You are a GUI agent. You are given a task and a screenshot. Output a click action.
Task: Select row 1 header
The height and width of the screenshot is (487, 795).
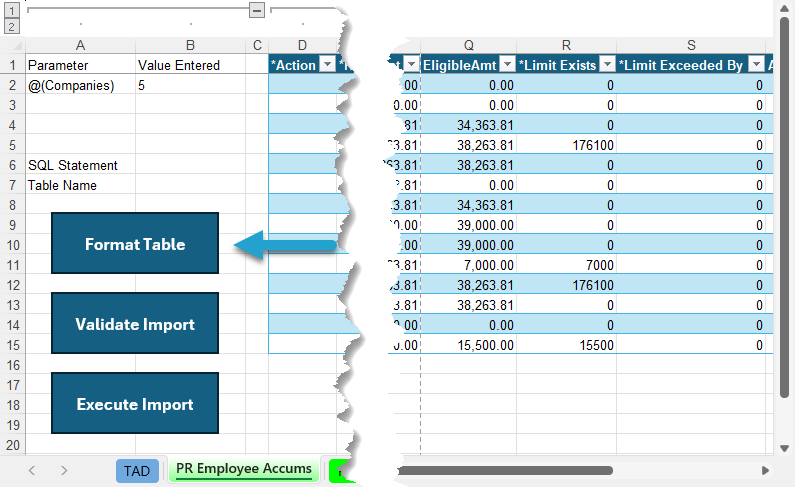[13, 65]
